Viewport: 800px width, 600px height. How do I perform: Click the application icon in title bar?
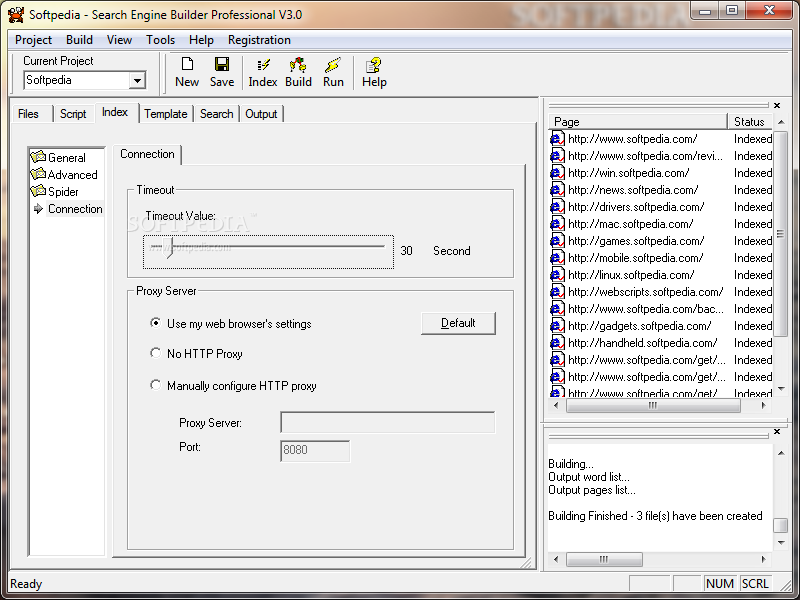tap(16, 14)
